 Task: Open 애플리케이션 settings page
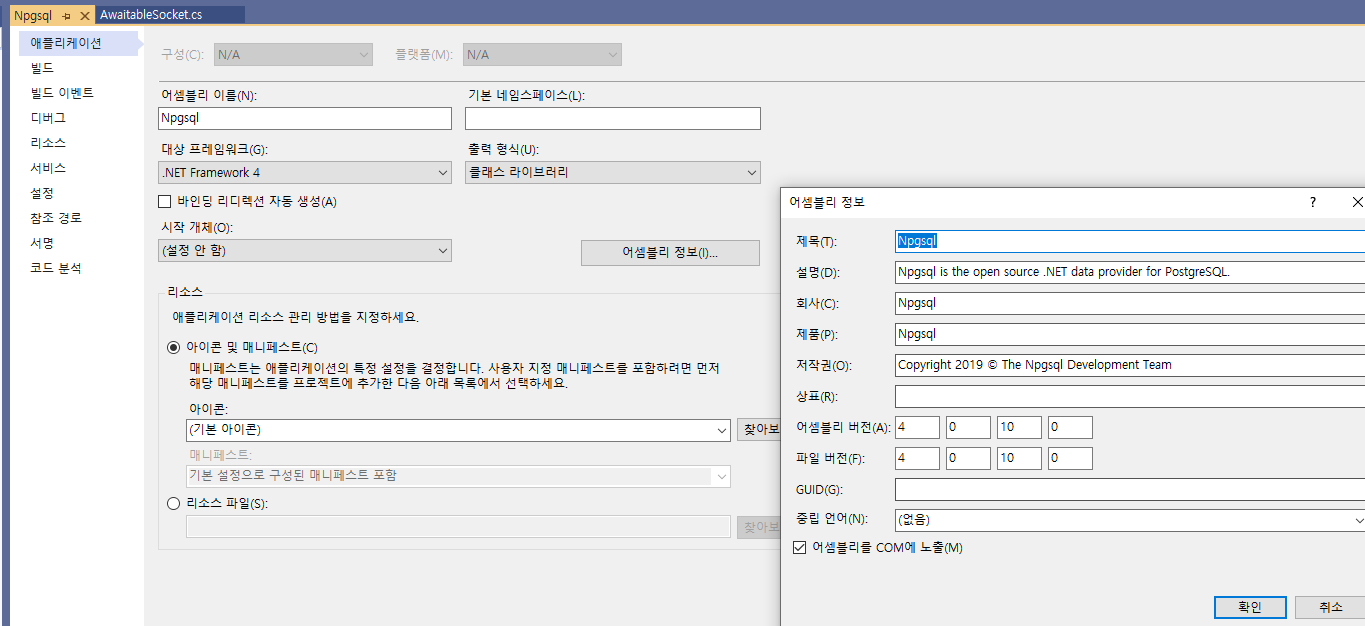click(78, 43)
